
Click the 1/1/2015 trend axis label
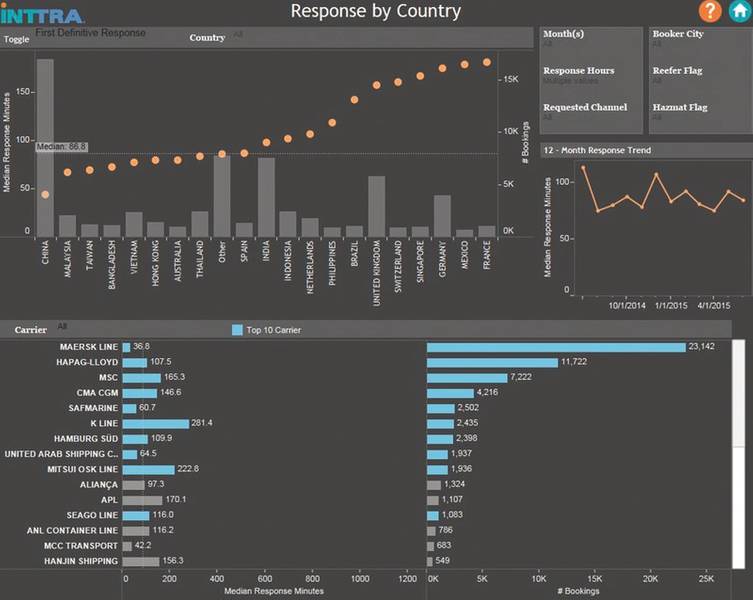coord(671,306)
